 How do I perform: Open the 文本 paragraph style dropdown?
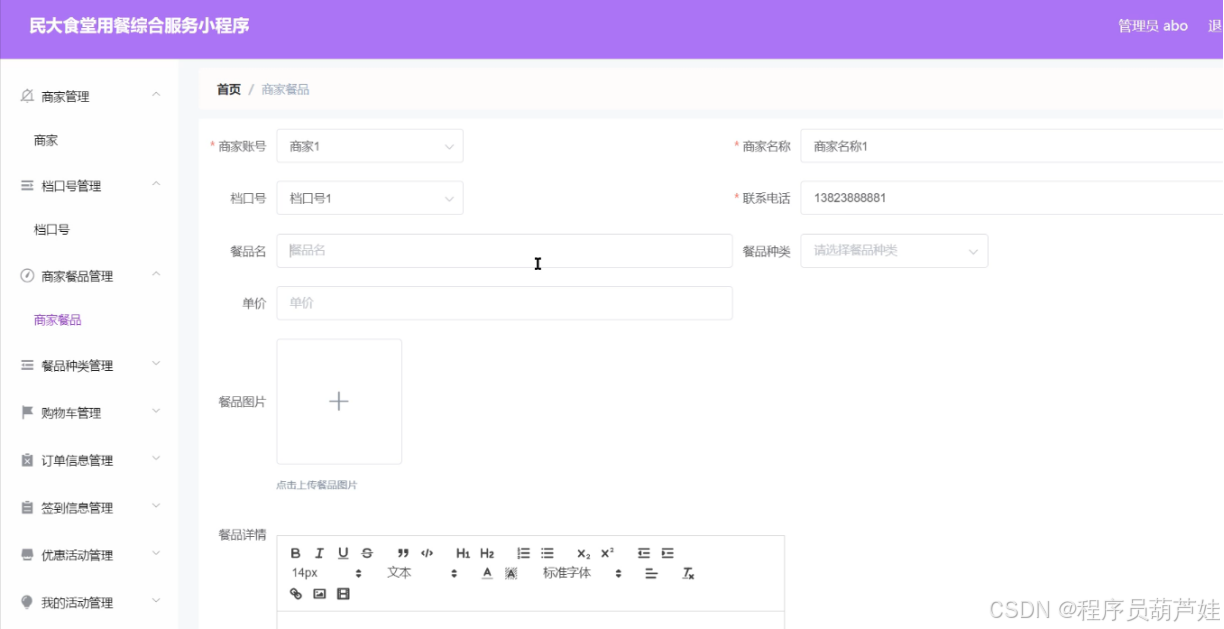[x=422, y=574]
